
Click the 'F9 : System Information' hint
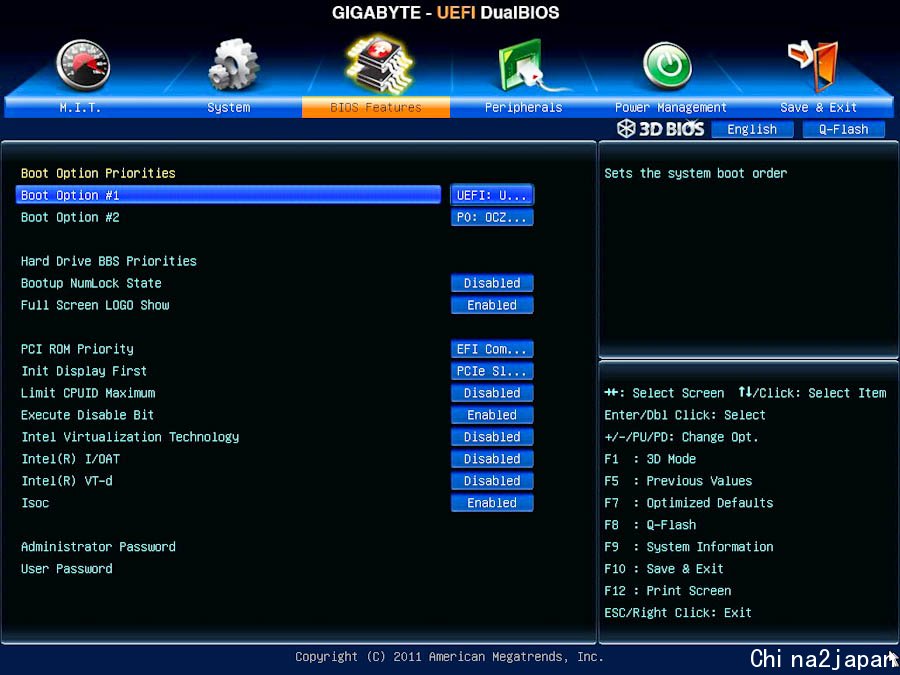pos(689,546)
